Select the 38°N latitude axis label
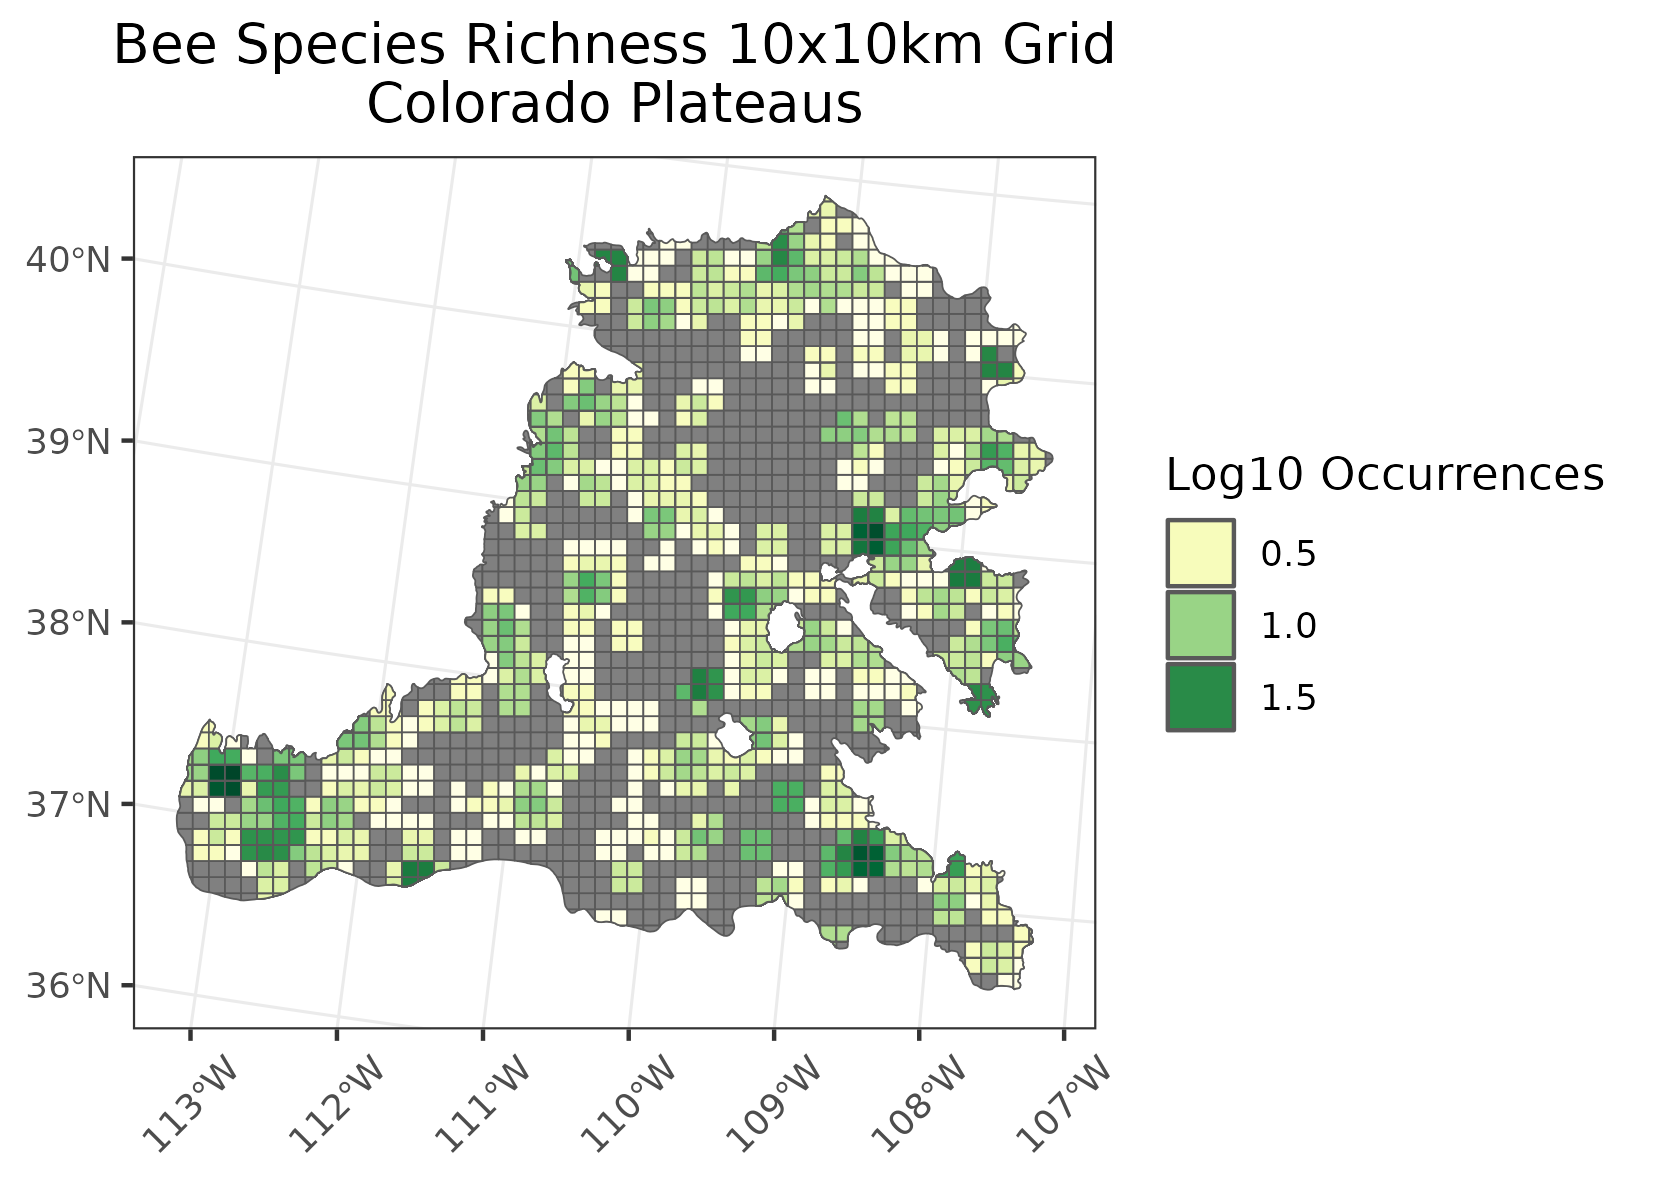Viewport: 1653px width, 1181px height. tap(67, 623)
